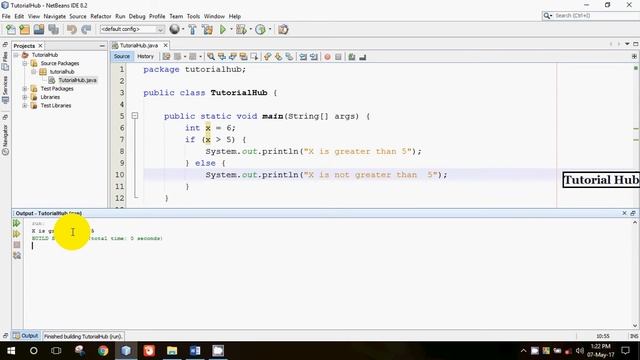Click the Stop icon in Output panel

tap(17, 244)
